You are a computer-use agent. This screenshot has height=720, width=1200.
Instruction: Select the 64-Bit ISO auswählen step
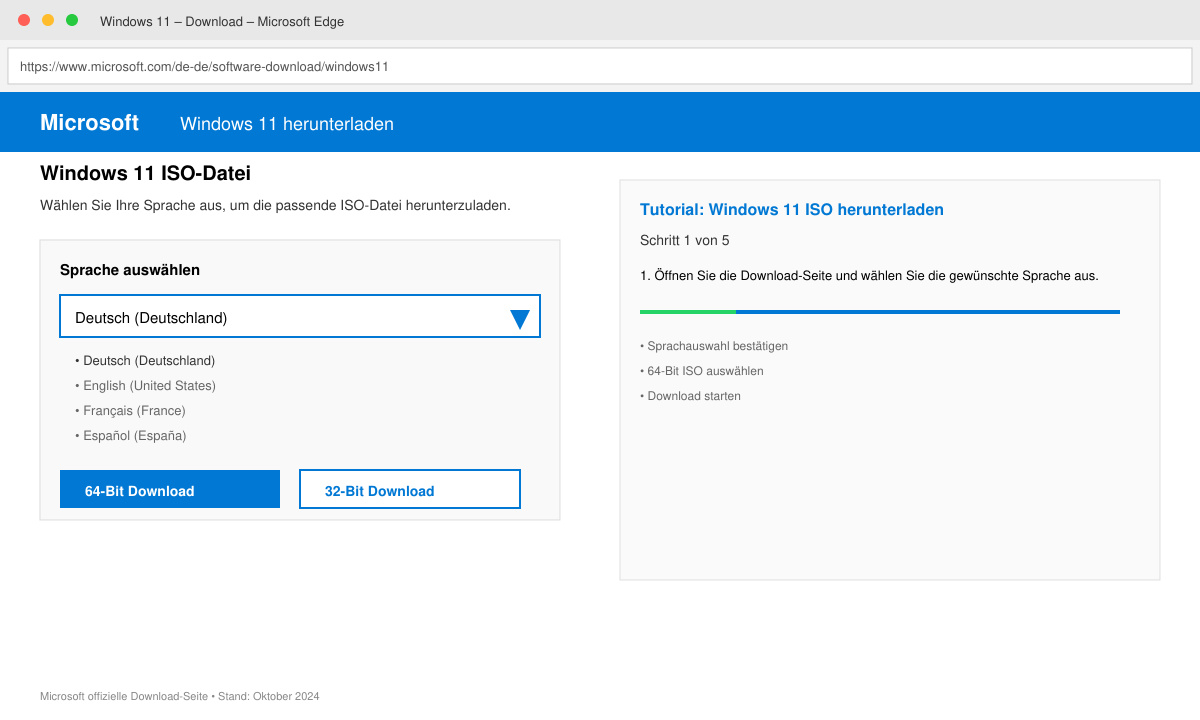click(702, 371)
